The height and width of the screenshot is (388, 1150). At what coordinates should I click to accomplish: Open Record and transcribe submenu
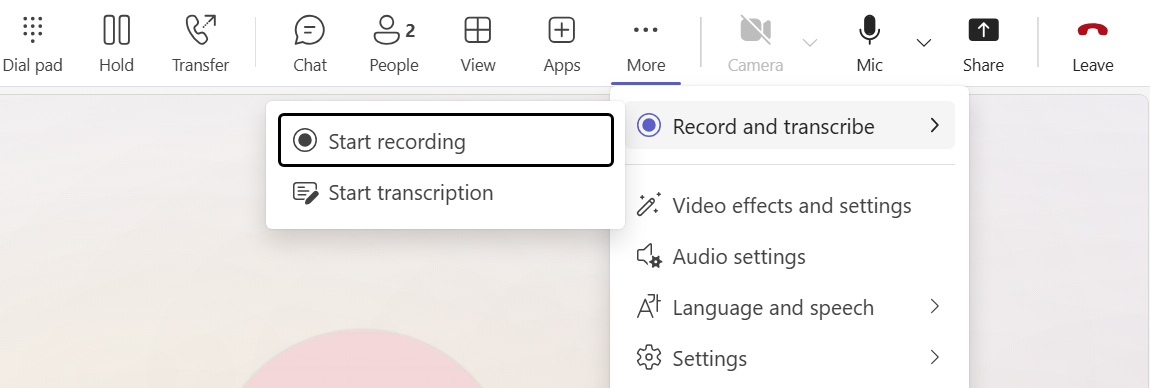(x=790, y=126)
